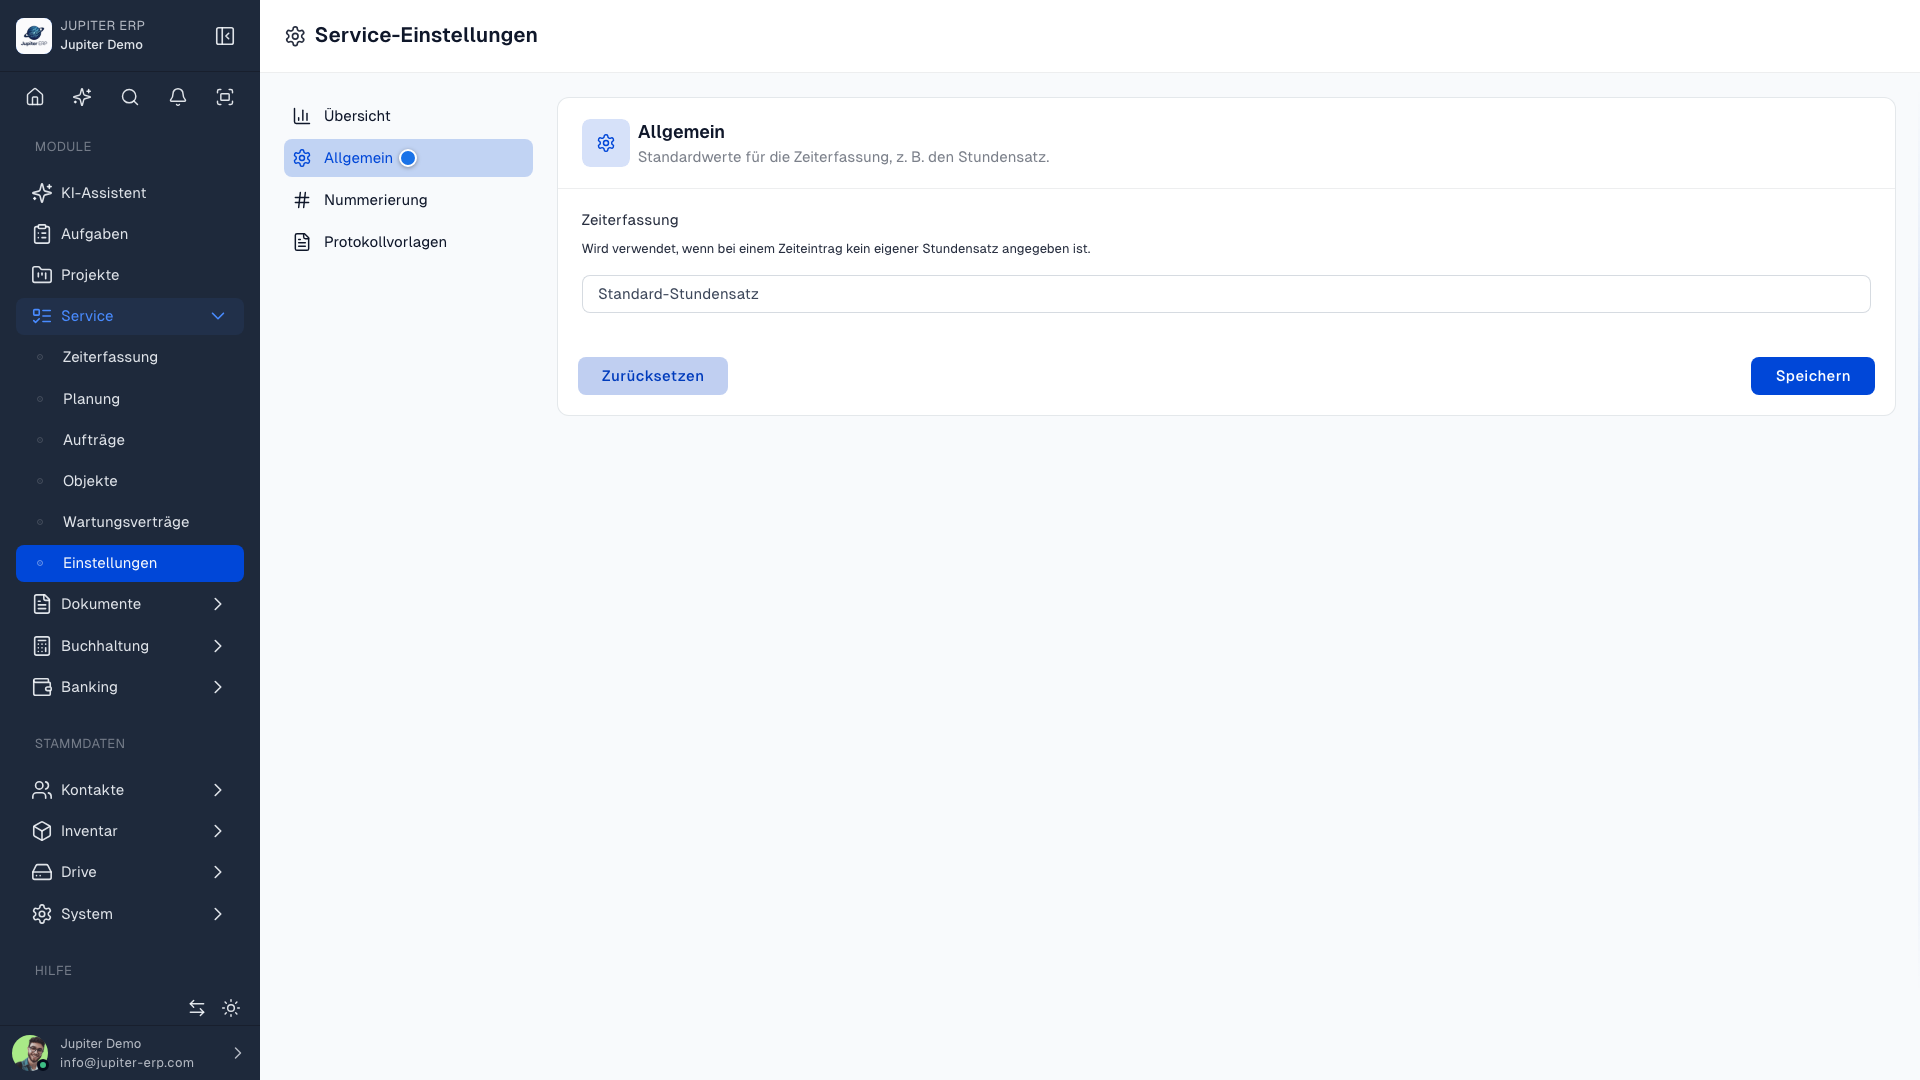Open Aufgaben module
1920x1080 pixels.
[130, 234]
